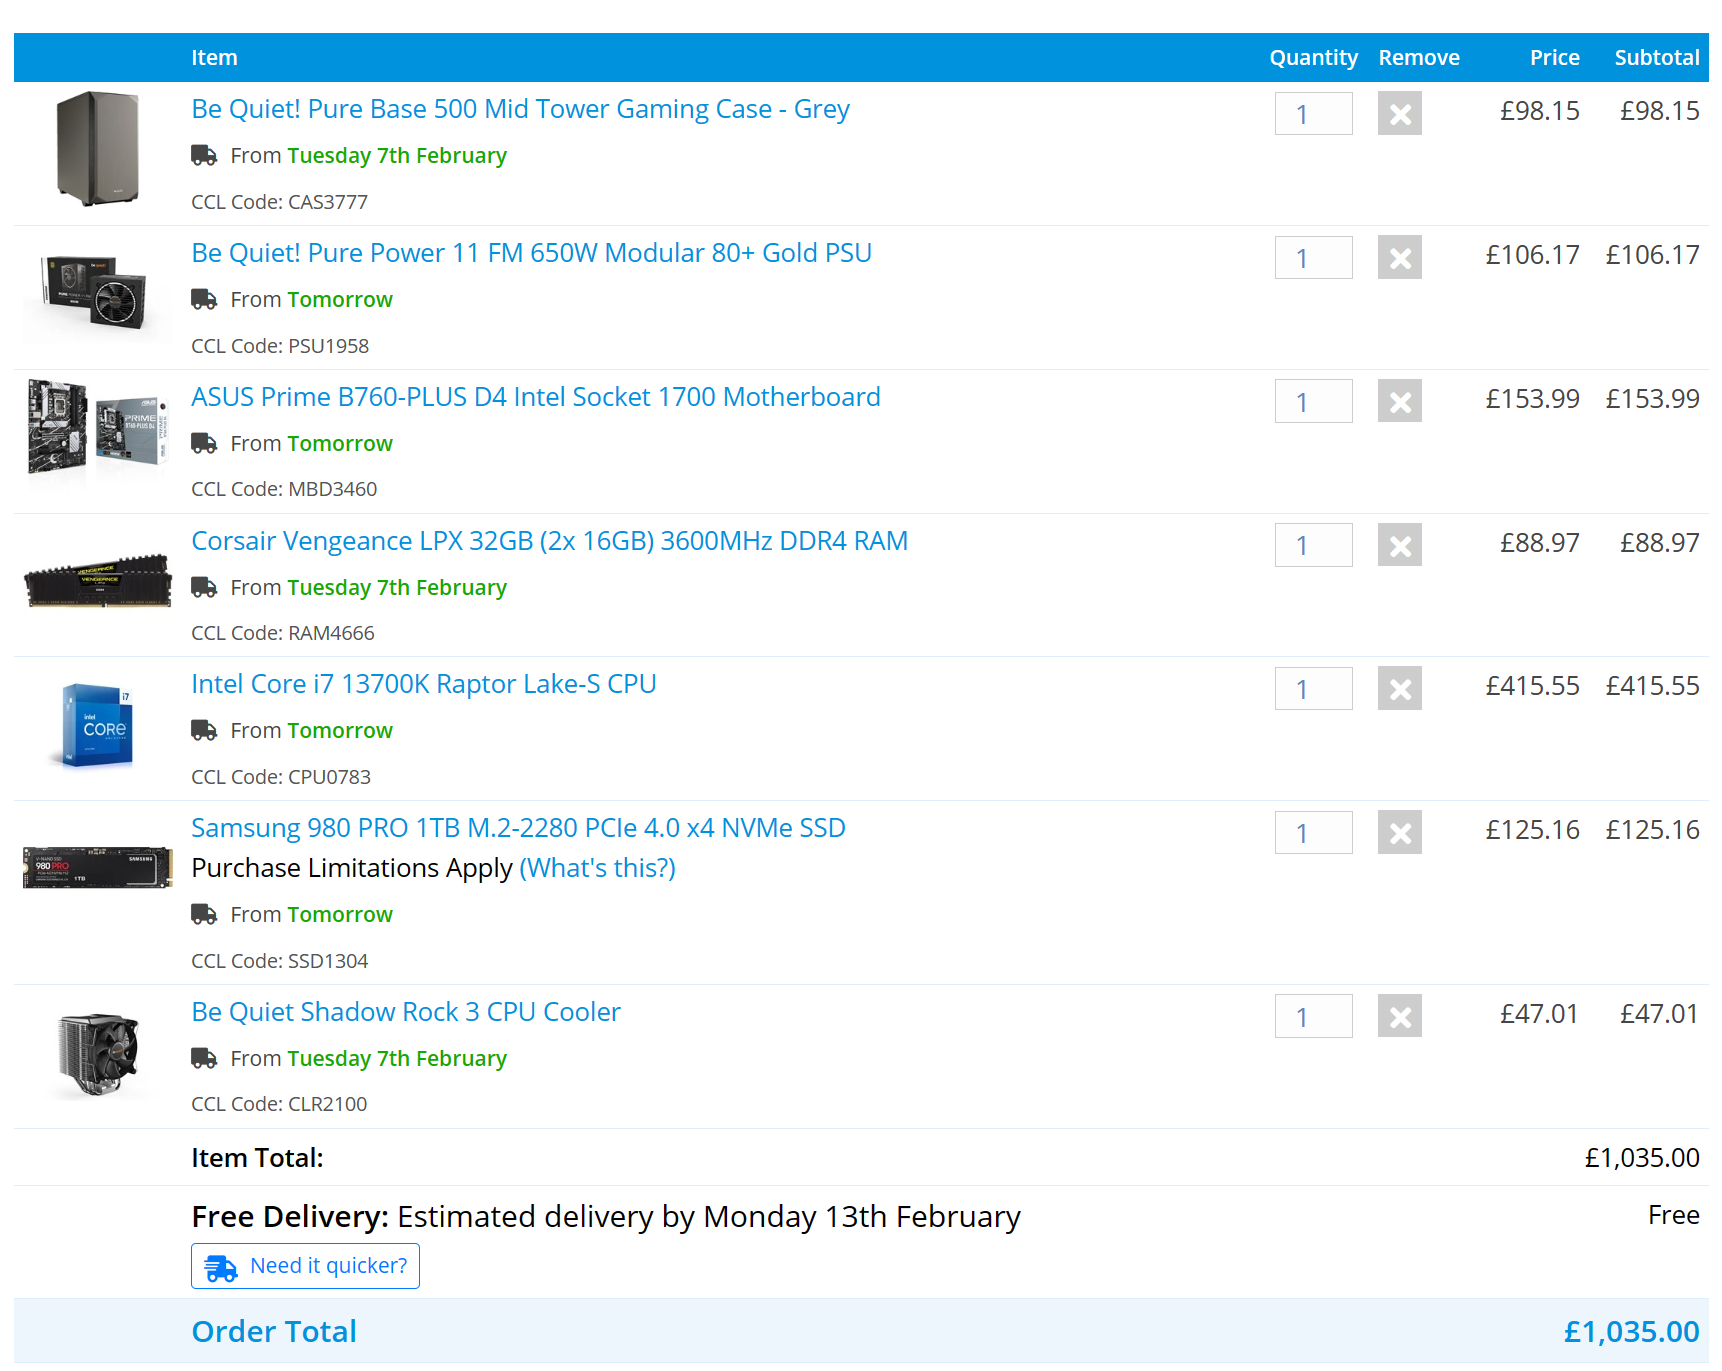Click the cooler's Tuesday 7th February delivery date
Screen dimensions: 1722x1371
click(x=397, y=1059)
